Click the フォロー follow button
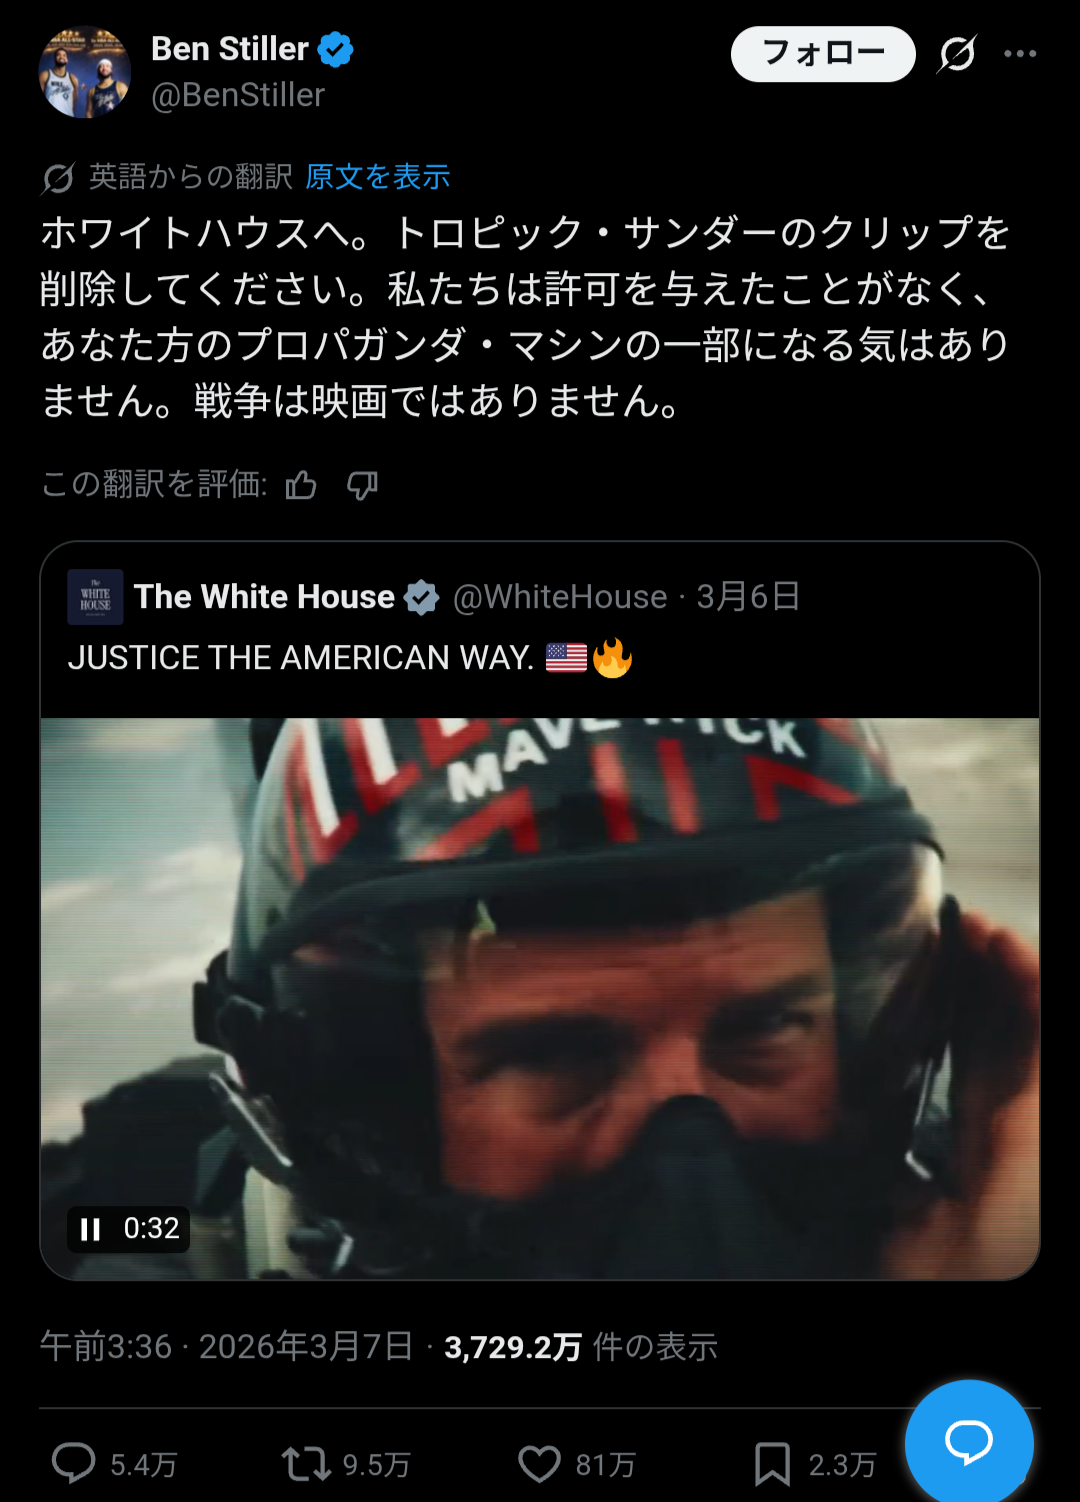 click(823, 54)
